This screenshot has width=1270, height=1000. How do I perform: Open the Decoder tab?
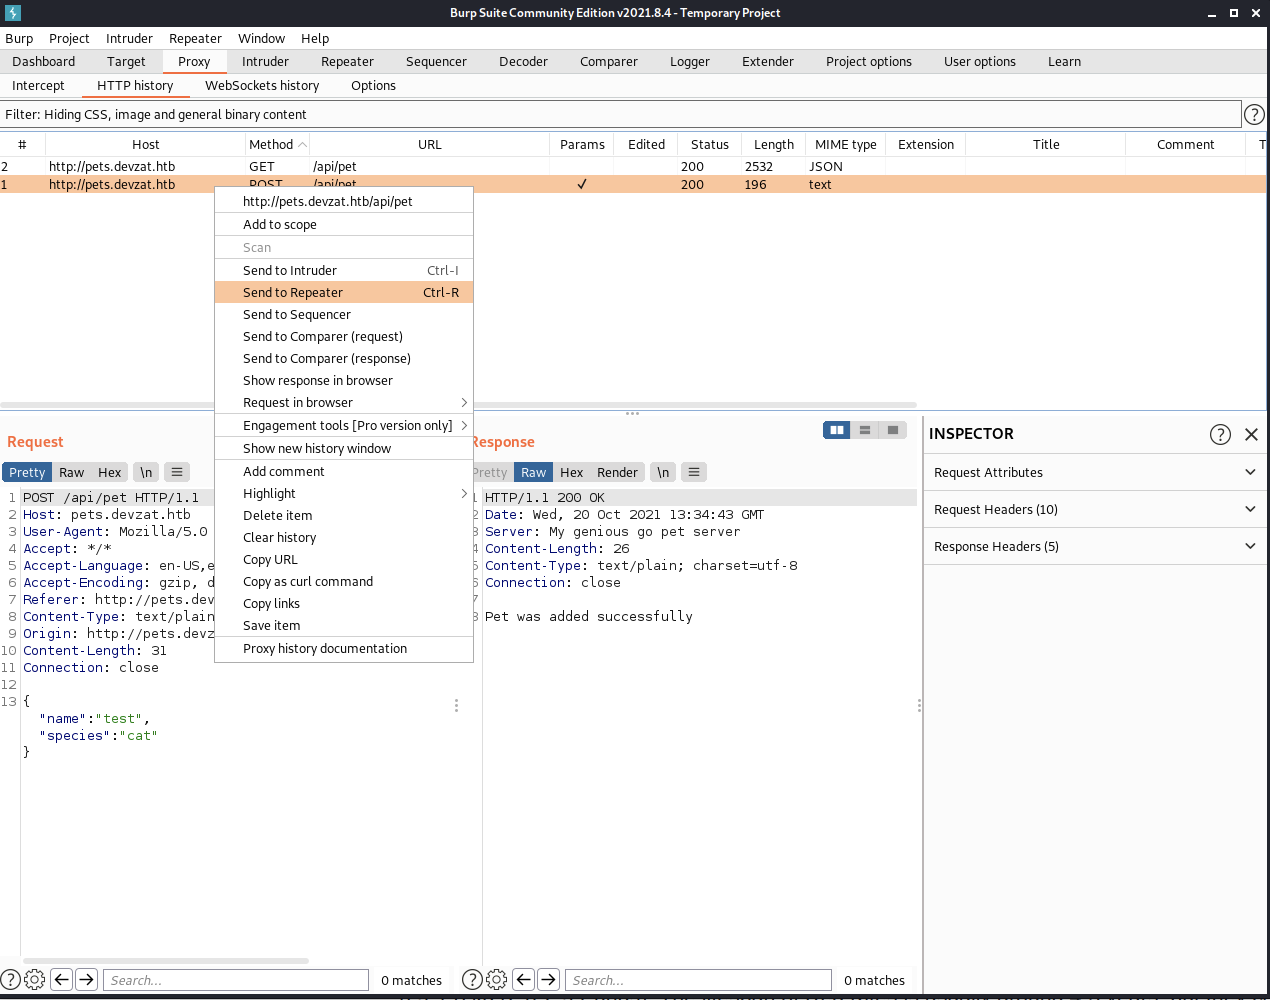(523, 61)
